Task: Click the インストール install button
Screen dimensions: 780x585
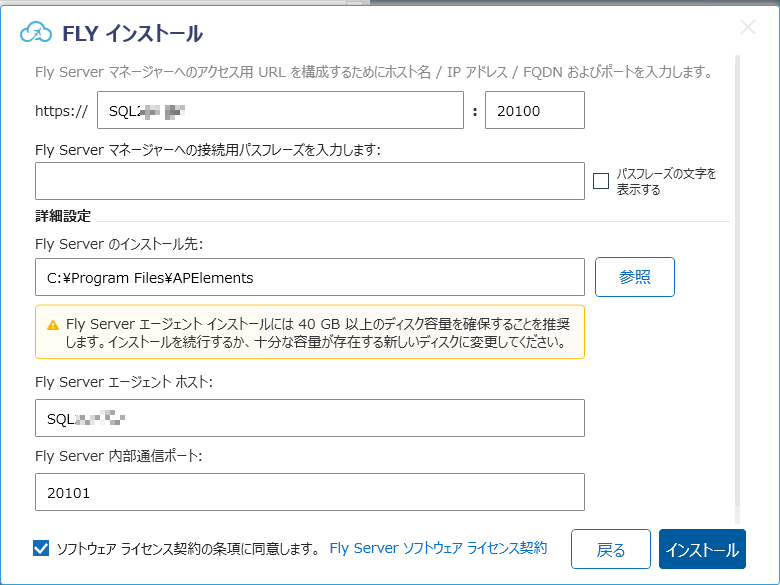Action: [x=702, y=549]
